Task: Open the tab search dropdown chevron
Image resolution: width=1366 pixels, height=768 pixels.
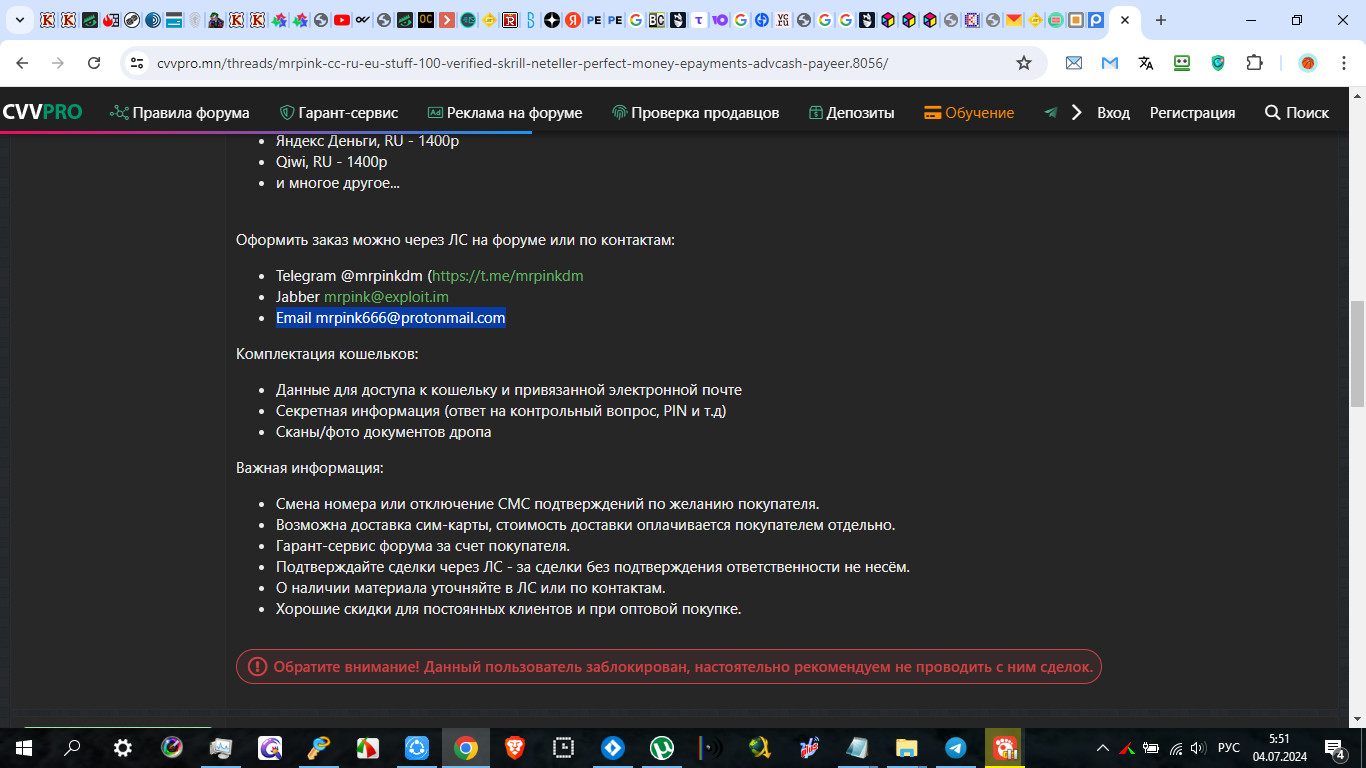Action: click(18, 20)
